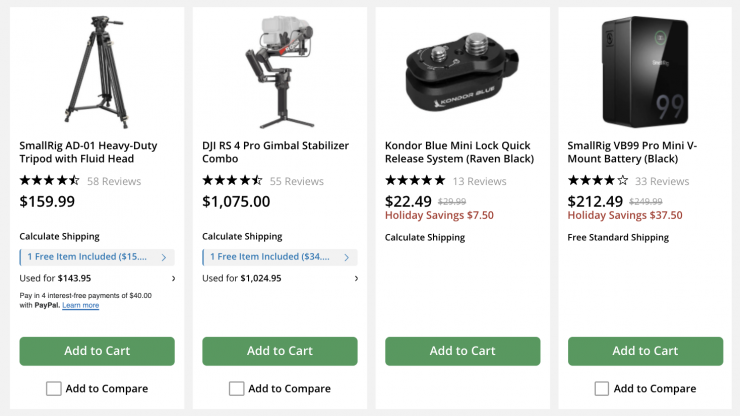Enable Add to Compare for VB99 battery
The height and width of the screenshot is (416, 740).
(x=602, y=388)
